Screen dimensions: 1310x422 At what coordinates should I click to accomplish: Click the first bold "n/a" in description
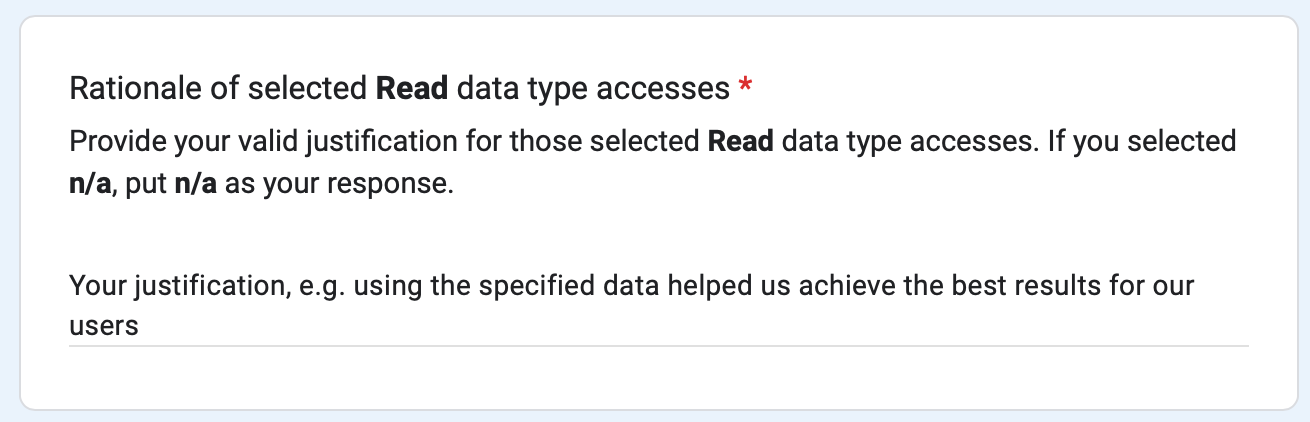tap(90, 185)
